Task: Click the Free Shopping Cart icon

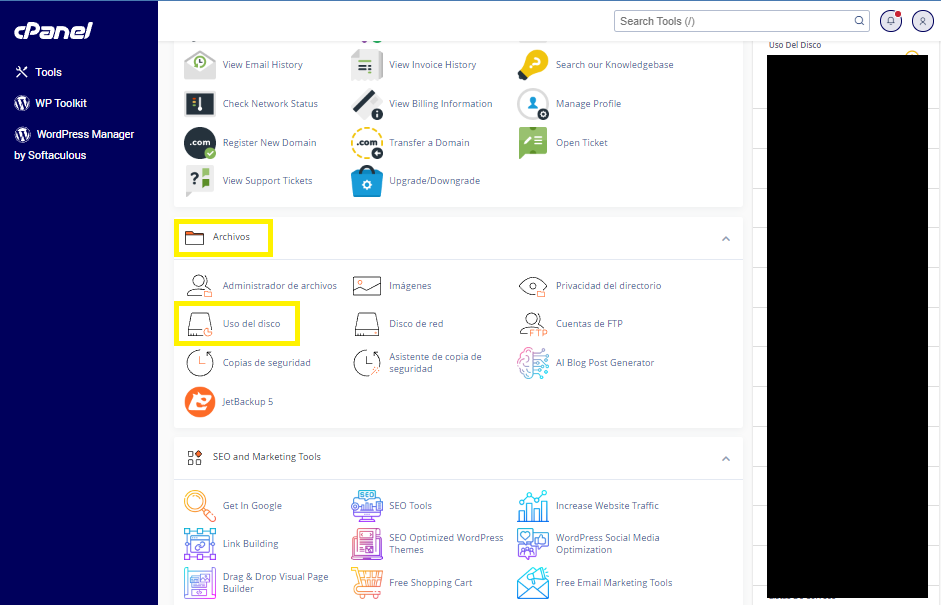Action: click(x=367, y=583)
